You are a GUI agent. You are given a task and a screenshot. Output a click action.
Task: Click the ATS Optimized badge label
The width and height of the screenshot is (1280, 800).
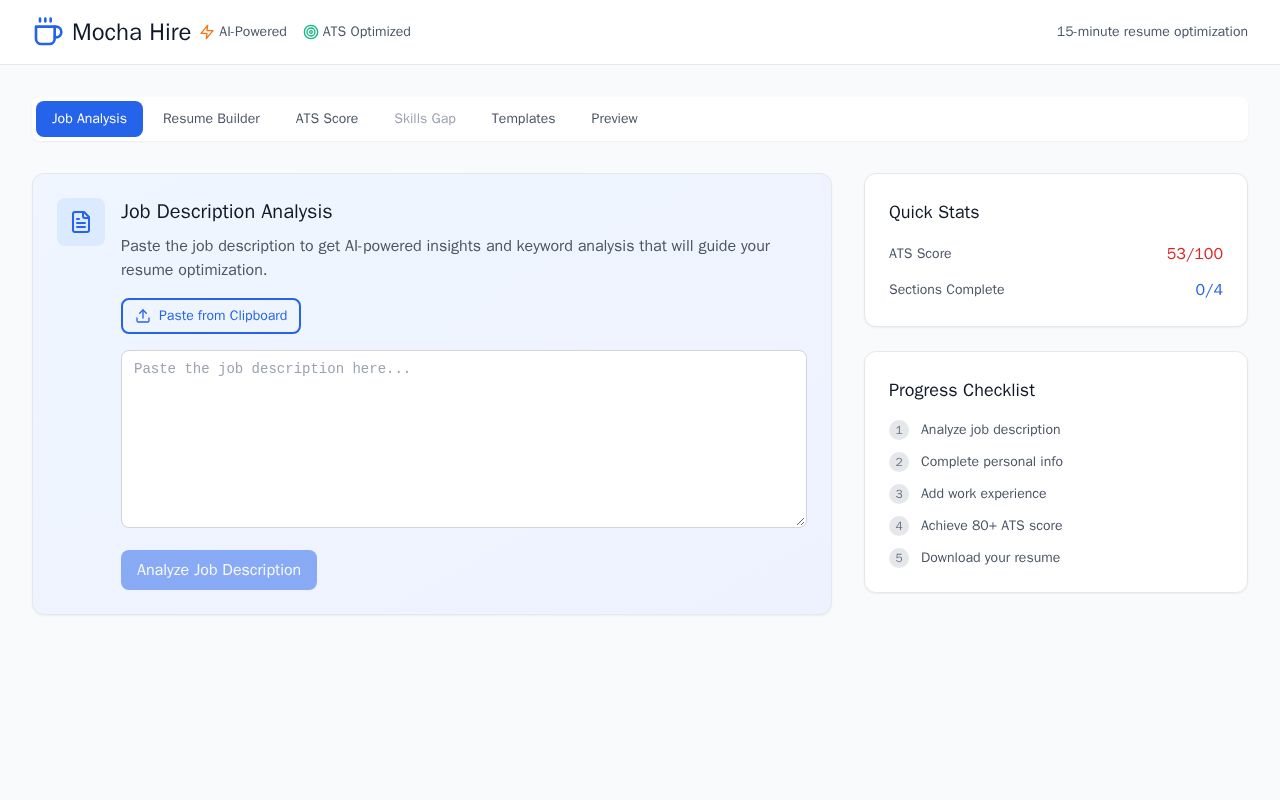click(x=367, y=32)
